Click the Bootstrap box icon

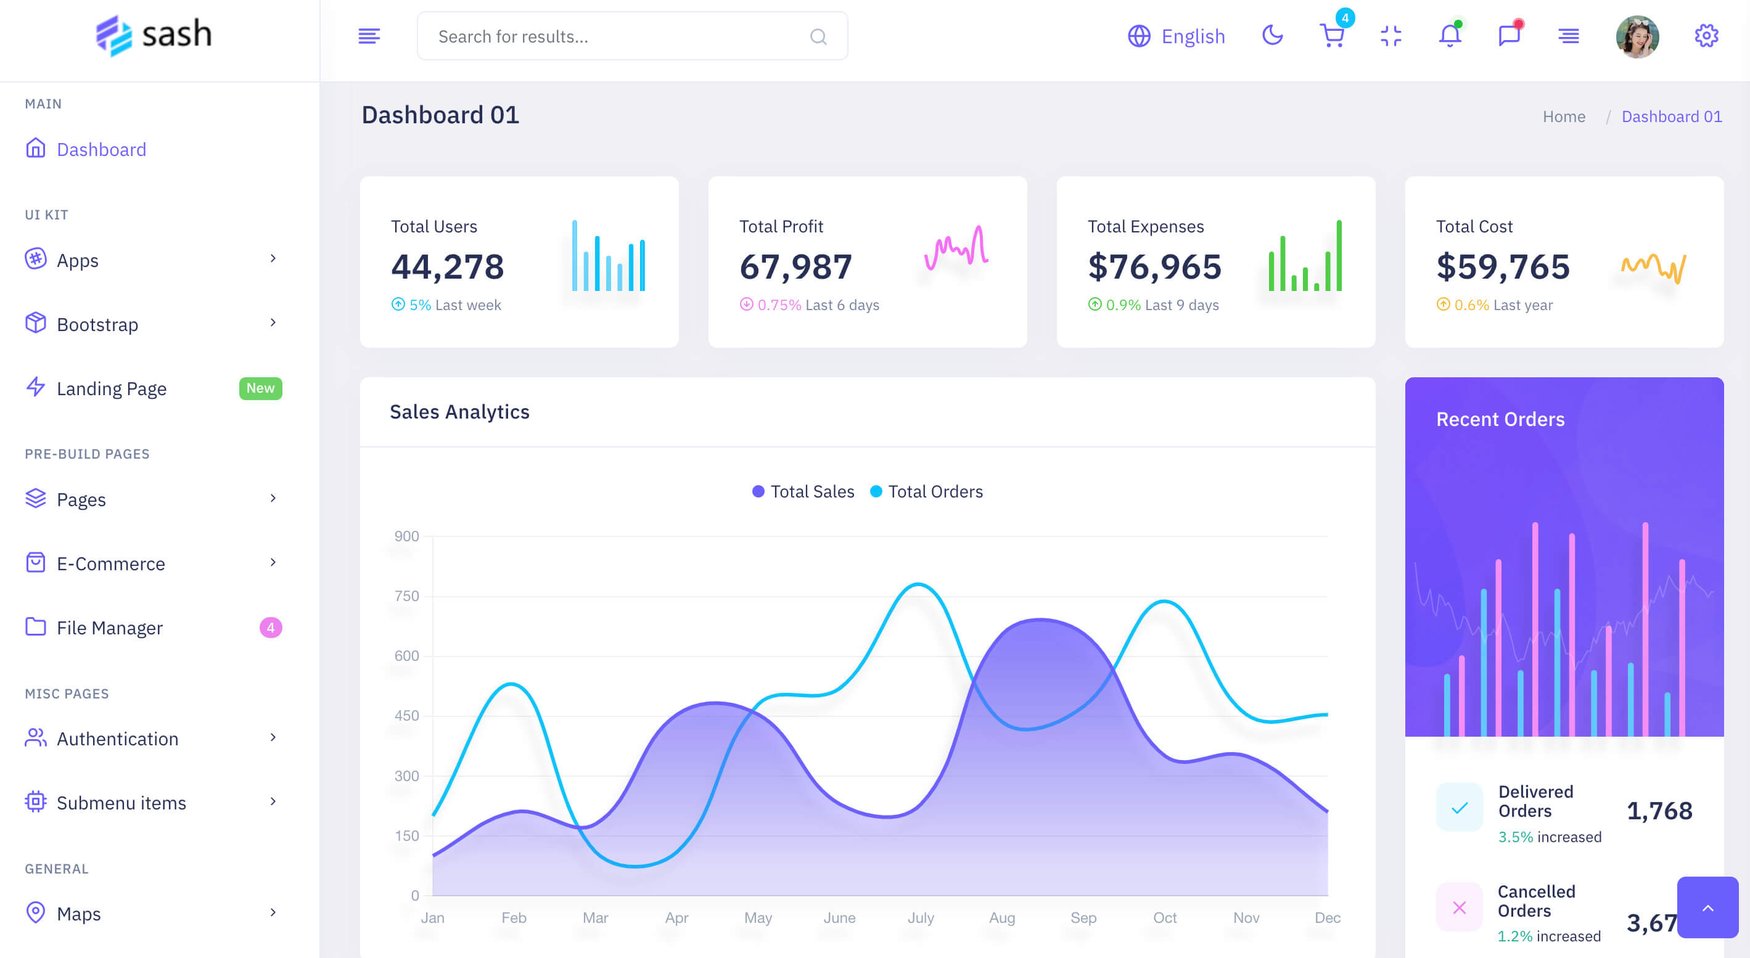(x=36, y=323)
